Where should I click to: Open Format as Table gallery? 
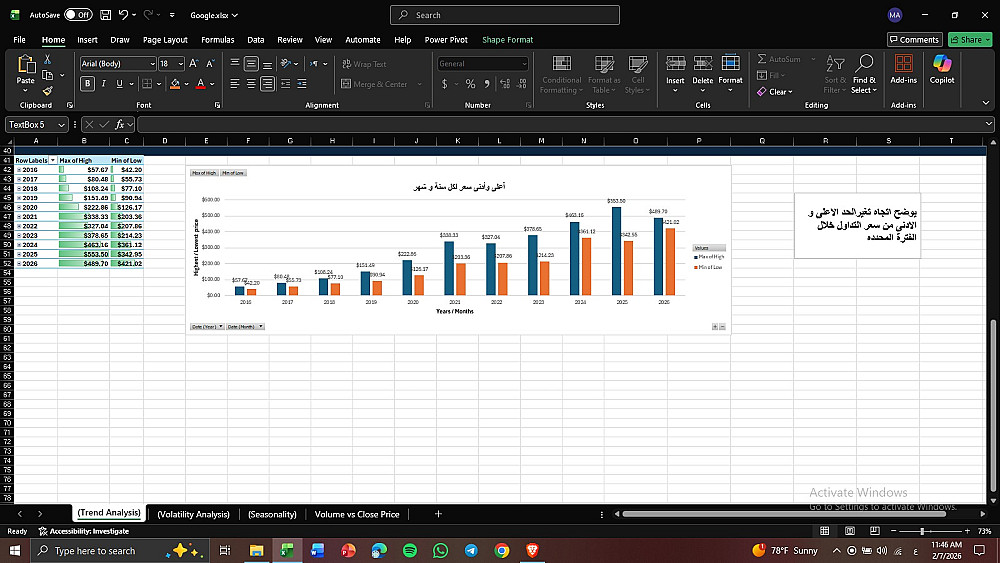[x=604, y=75]
